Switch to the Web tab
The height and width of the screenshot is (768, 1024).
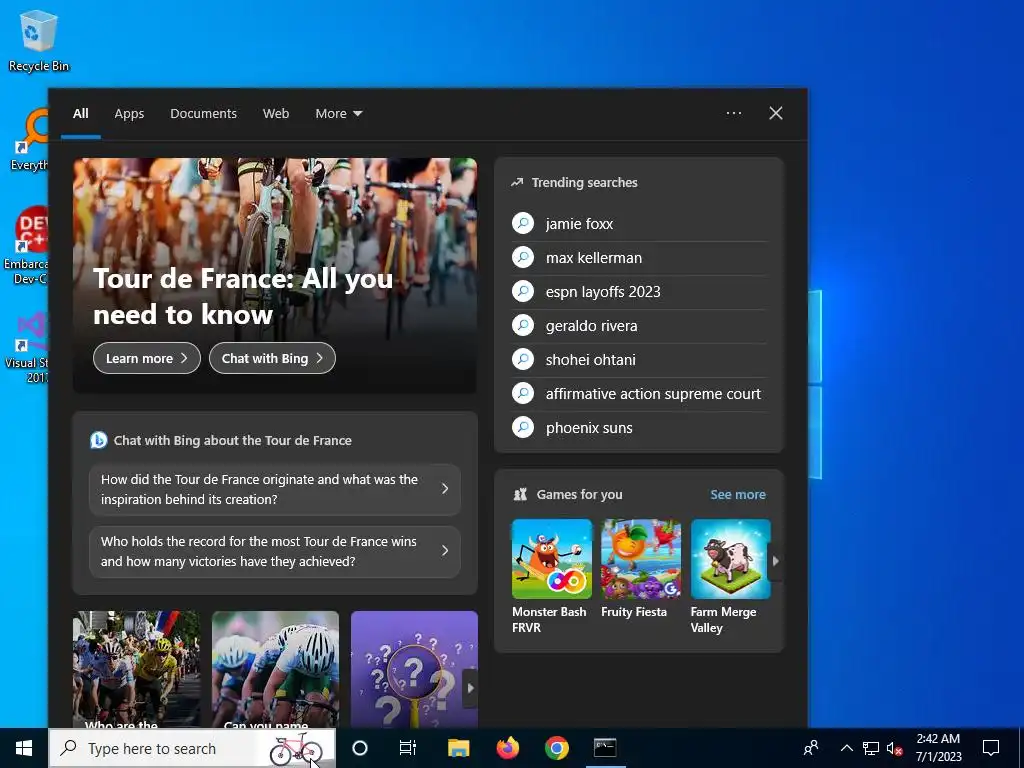pyautogui.click(x=276, y=114)
